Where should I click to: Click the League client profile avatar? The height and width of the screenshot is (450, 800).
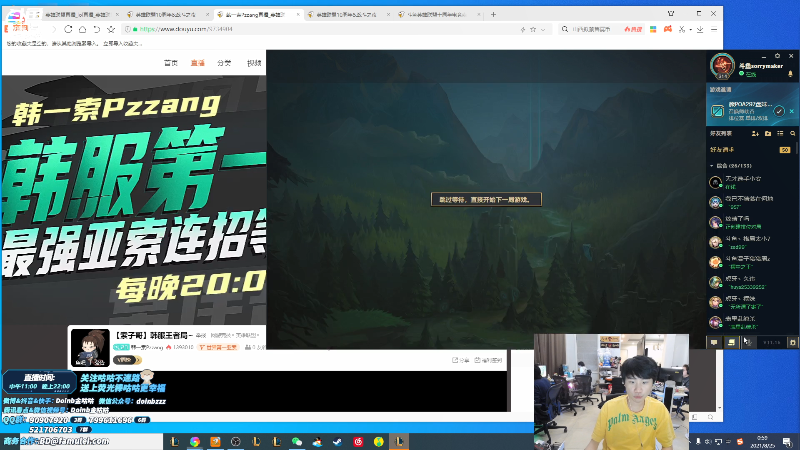pos(722,66)
